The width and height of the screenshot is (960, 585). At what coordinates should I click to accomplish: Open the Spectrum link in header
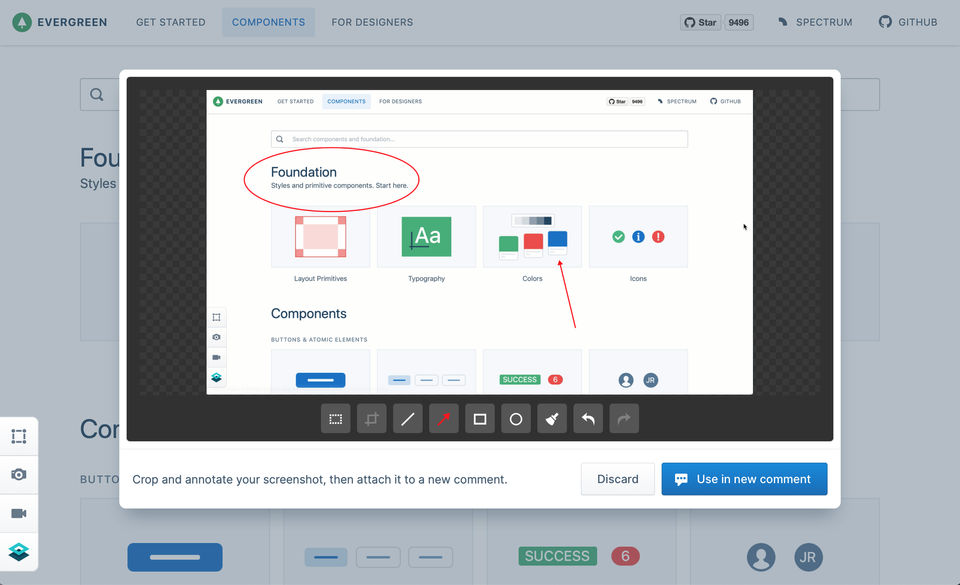815,22
